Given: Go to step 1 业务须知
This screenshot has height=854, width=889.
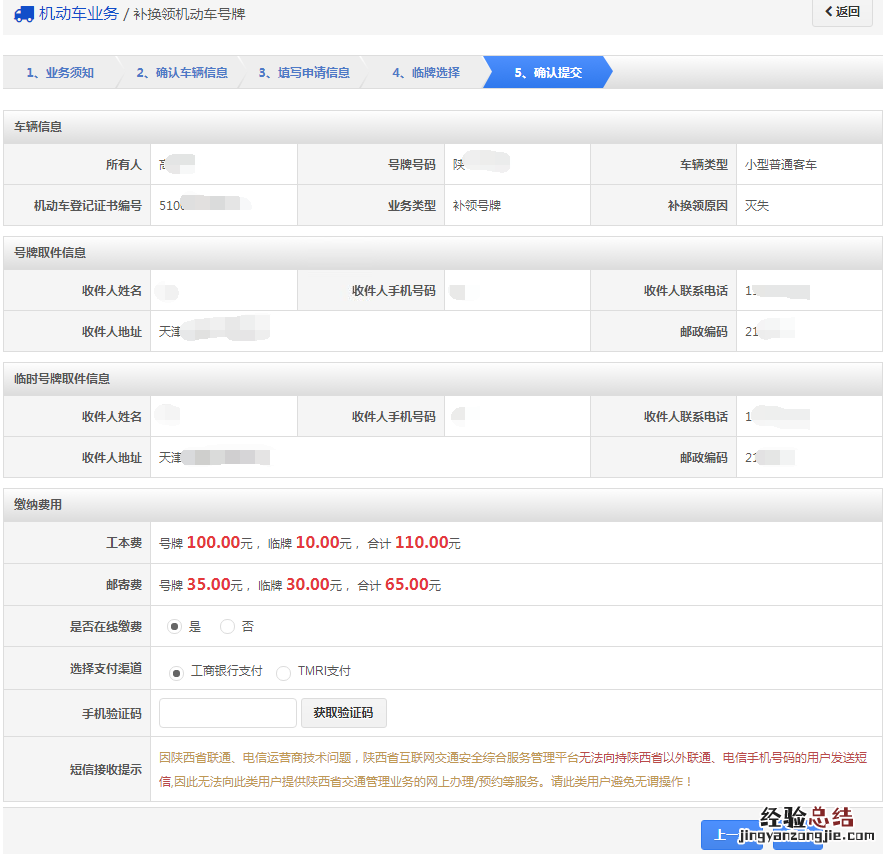Looking at the screenshot, I should (x=60, y=73).
